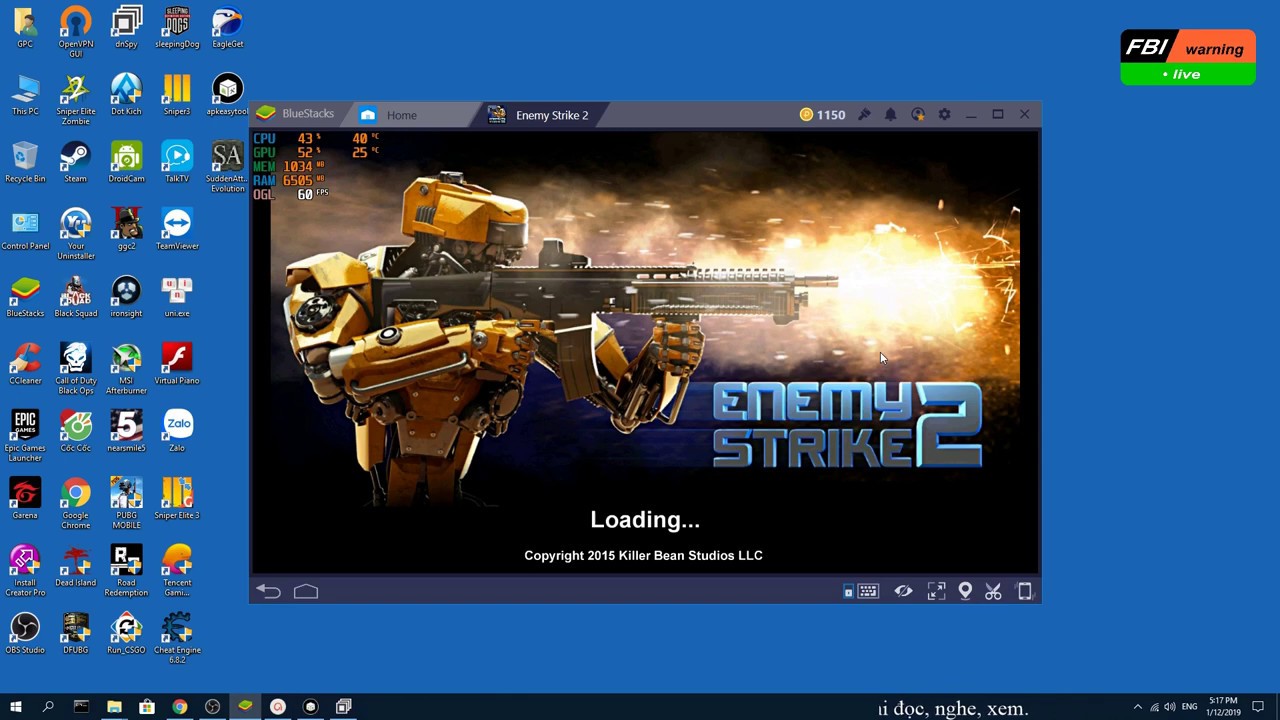
Task: Open the BlueStacks theme brush icon
Action: (864, 115)
